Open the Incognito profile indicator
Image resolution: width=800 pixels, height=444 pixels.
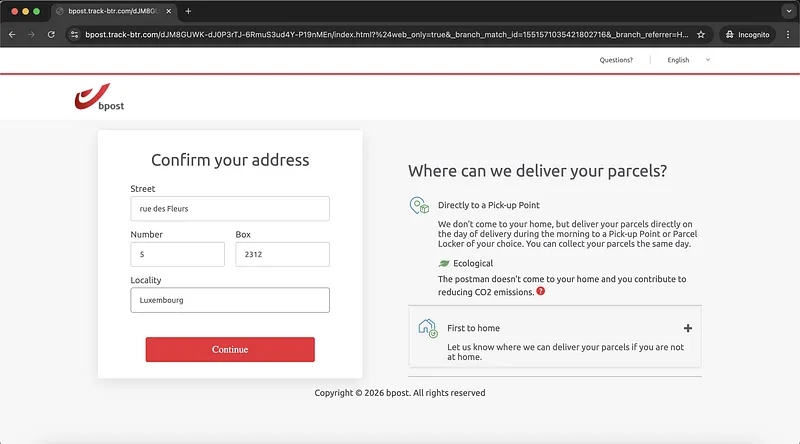747,34
